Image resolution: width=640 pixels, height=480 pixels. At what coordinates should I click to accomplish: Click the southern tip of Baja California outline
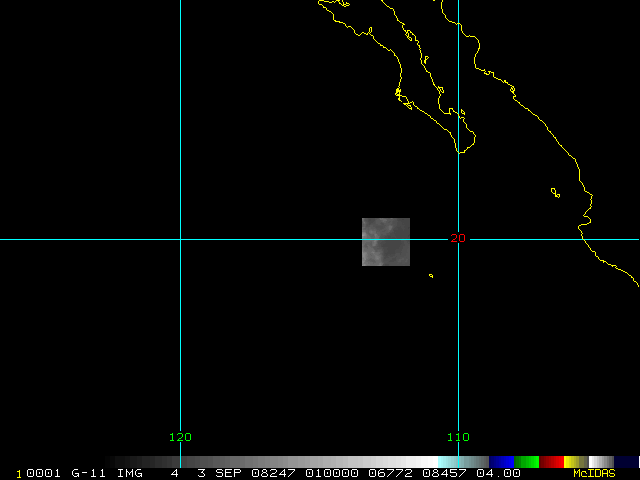point(459,151)
